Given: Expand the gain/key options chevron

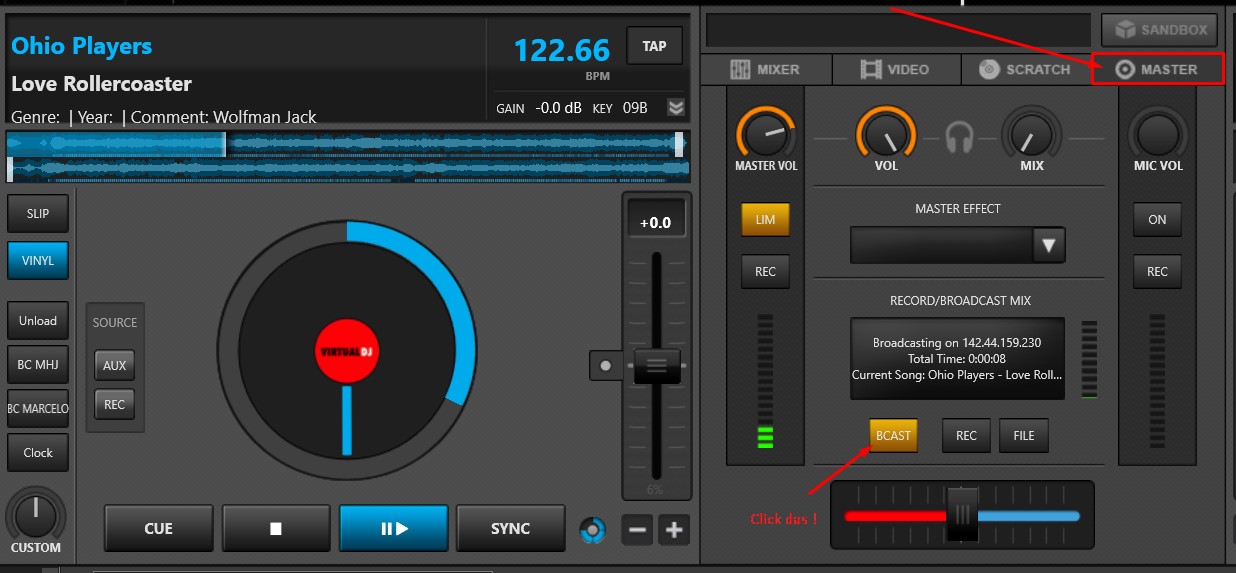Looking at the screenshot, I should click(676, 107).
